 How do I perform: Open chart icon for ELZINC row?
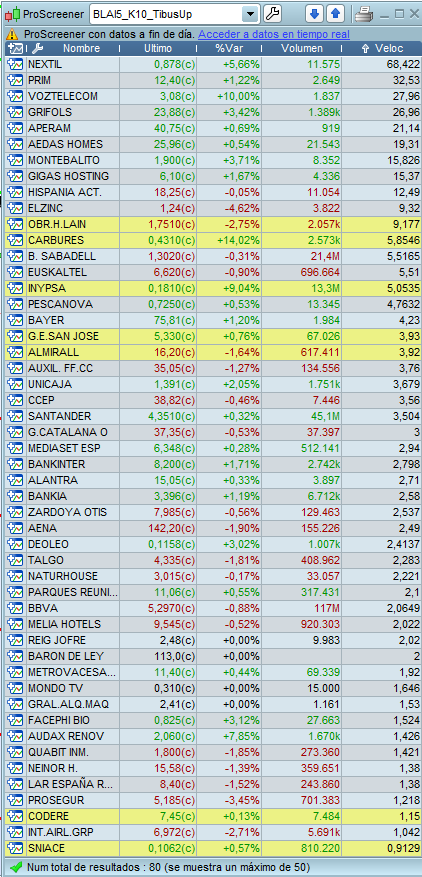15,209
